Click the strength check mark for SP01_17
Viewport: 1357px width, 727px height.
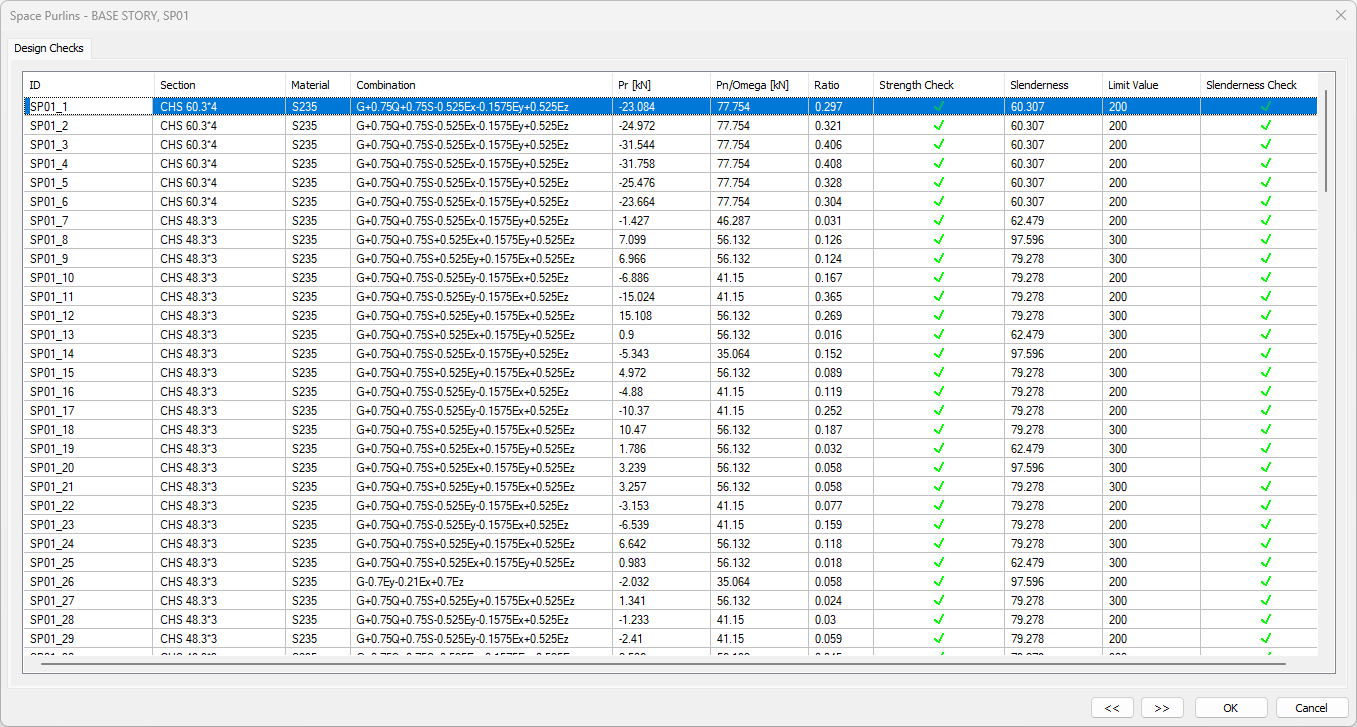(x=938, y=411)
